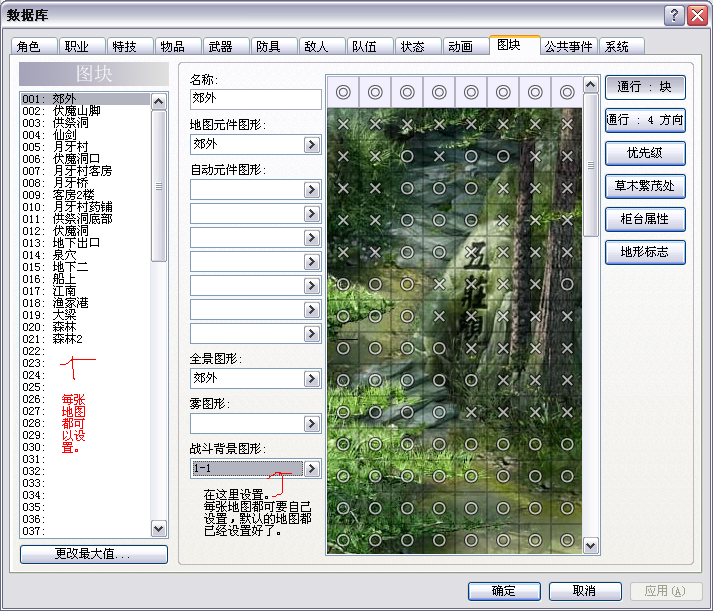
Task: Click the help question mark button
Action: pyautogui.click(x=675, y=15)
